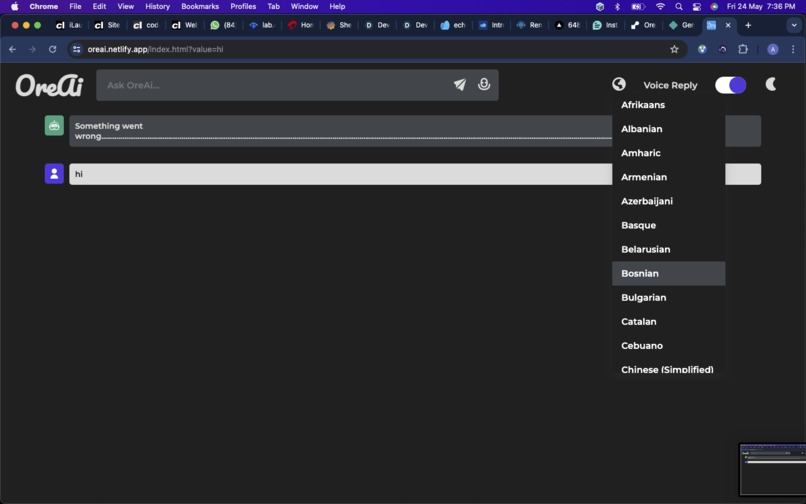The height and width of the screenshot is (504, 806).
Task: Open the Edit menu
Action: tap(99, 7)
